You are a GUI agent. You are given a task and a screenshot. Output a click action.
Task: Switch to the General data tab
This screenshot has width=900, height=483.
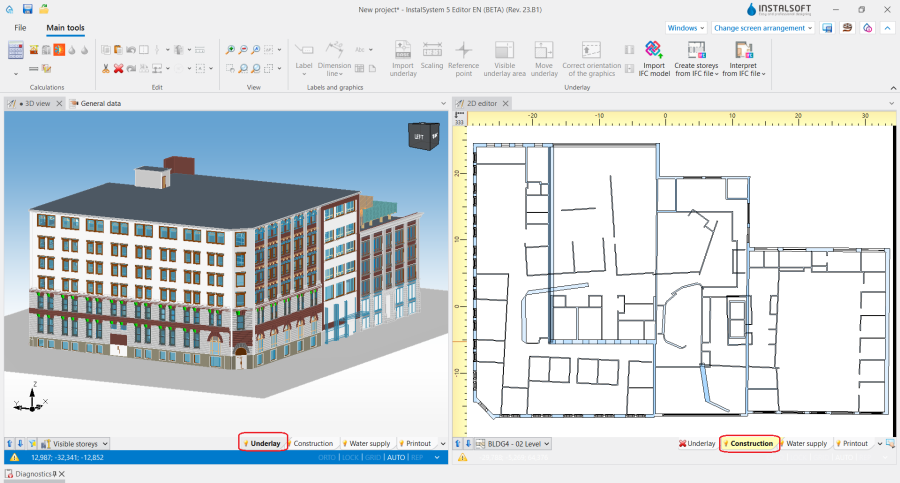click(x=95, y=103)
